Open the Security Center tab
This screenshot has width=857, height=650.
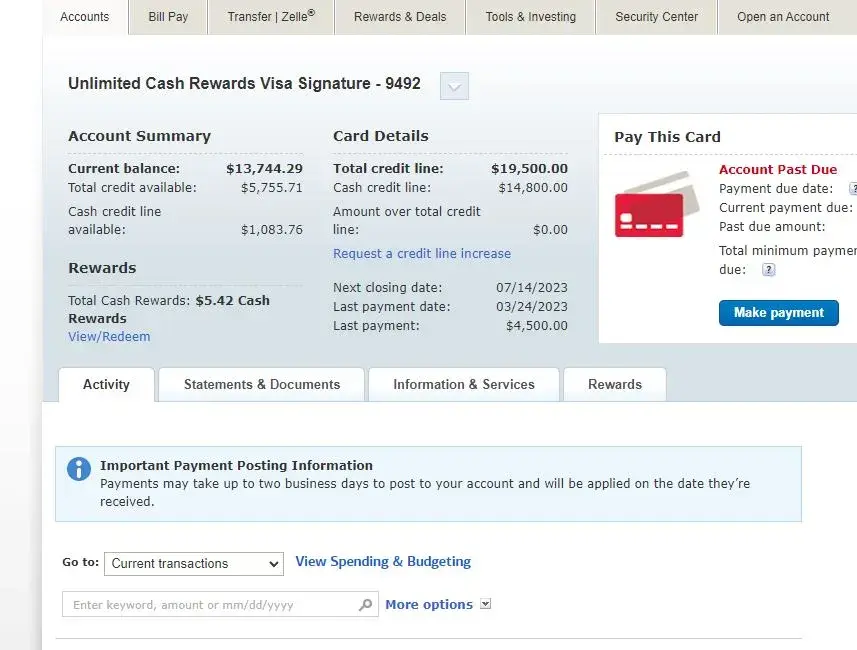tap(656, 17)
